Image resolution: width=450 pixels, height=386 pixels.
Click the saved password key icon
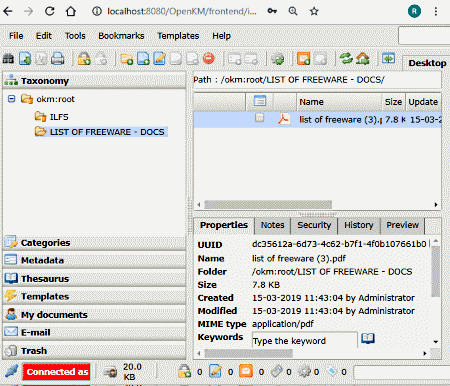coord(272,11)
